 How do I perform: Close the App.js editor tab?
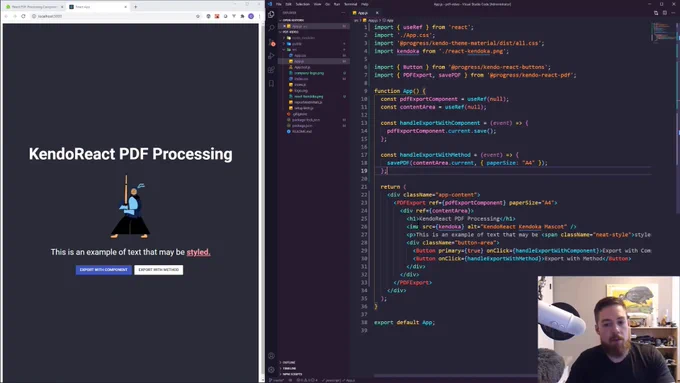377,13
